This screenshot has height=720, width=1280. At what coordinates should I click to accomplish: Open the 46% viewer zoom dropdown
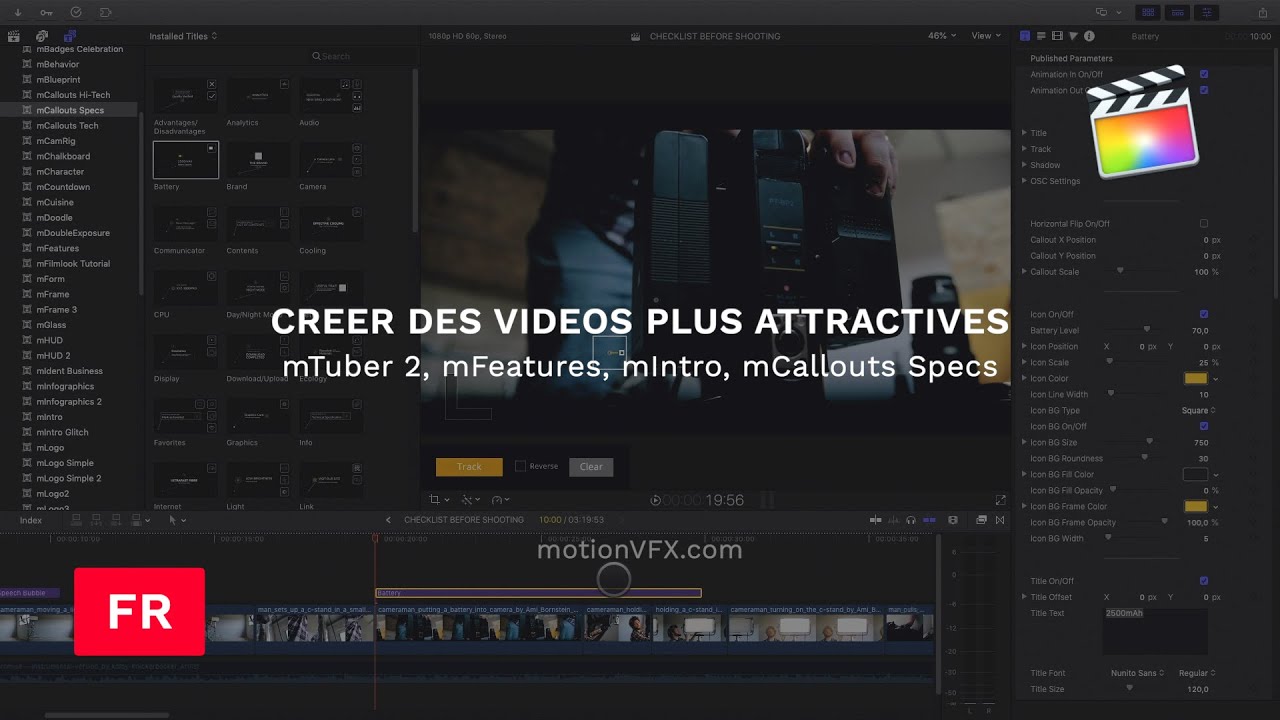pyautogui.click(x=942, y=36)
